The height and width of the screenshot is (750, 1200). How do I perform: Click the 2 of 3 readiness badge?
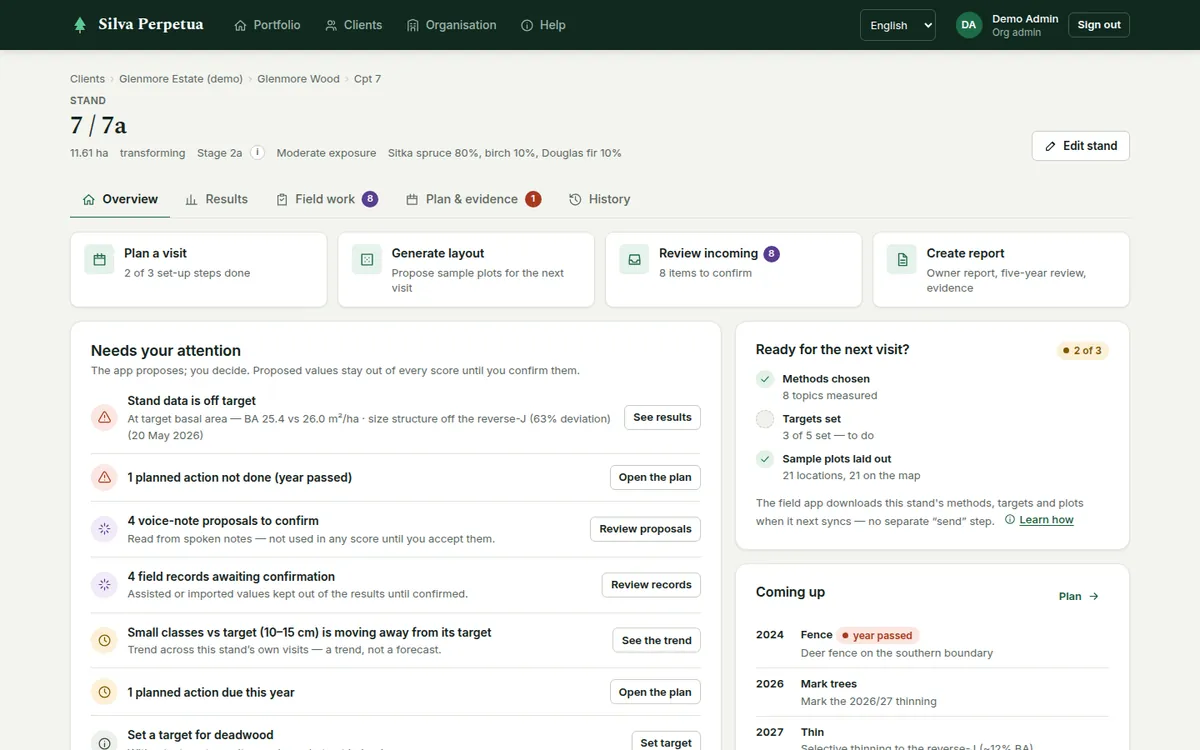[x=1083, y=351]
